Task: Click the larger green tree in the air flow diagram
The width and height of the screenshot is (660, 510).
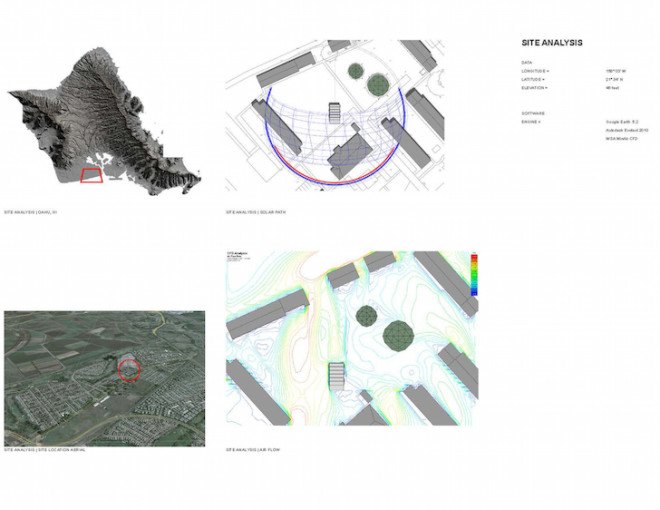Action: (398, 335)
